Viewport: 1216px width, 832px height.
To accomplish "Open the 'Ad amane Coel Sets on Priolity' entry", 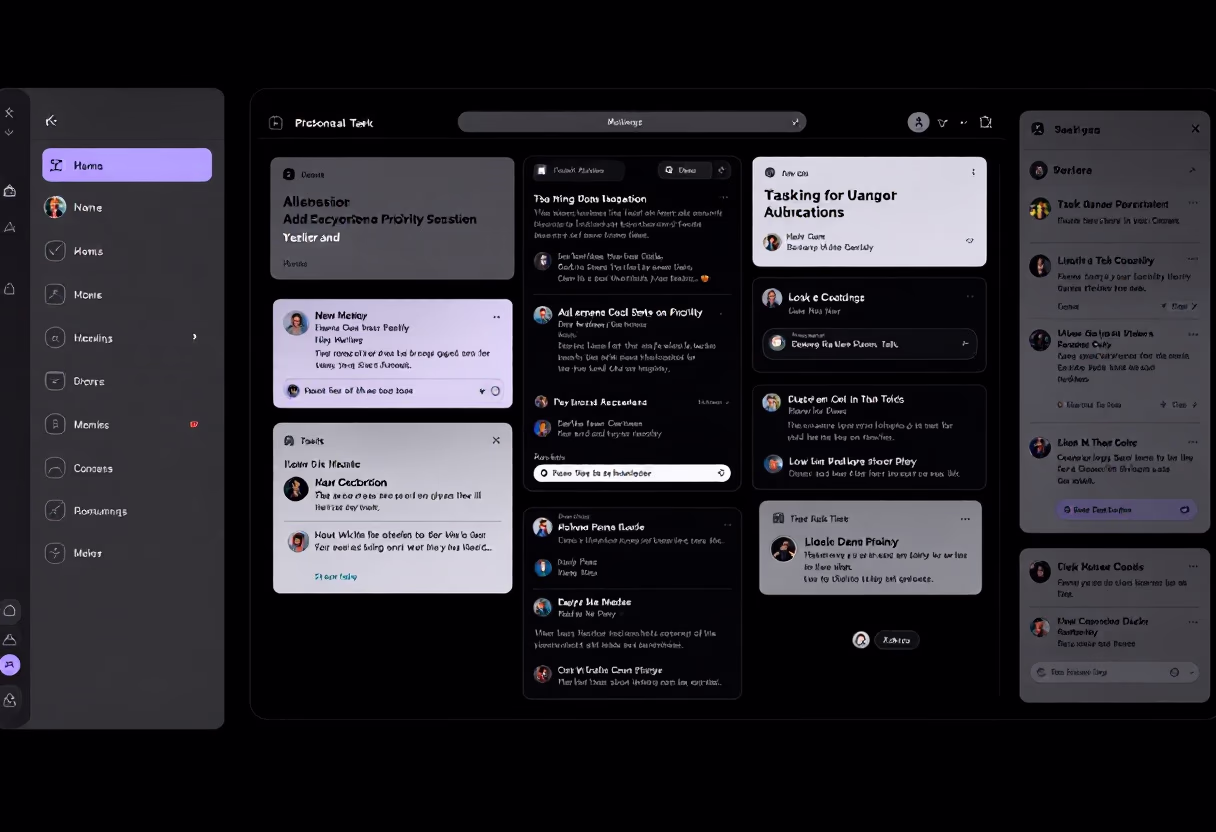I will (630, 340).
